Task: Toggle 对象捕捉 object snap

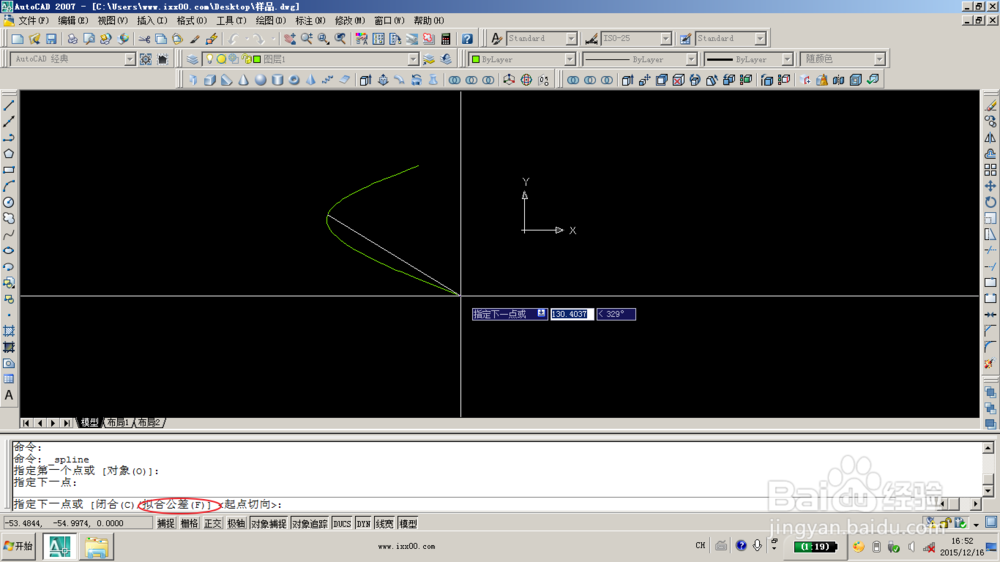Action: click(268, 524)
